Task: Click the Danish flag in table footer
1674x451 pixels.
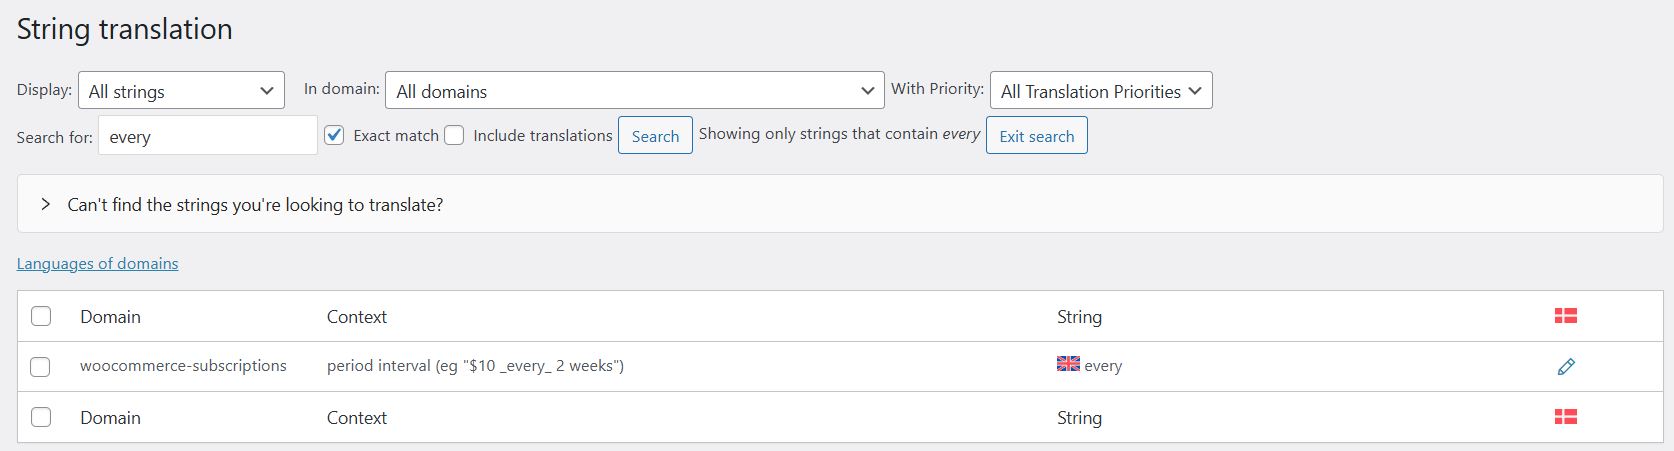Action: coord(1566,417)
